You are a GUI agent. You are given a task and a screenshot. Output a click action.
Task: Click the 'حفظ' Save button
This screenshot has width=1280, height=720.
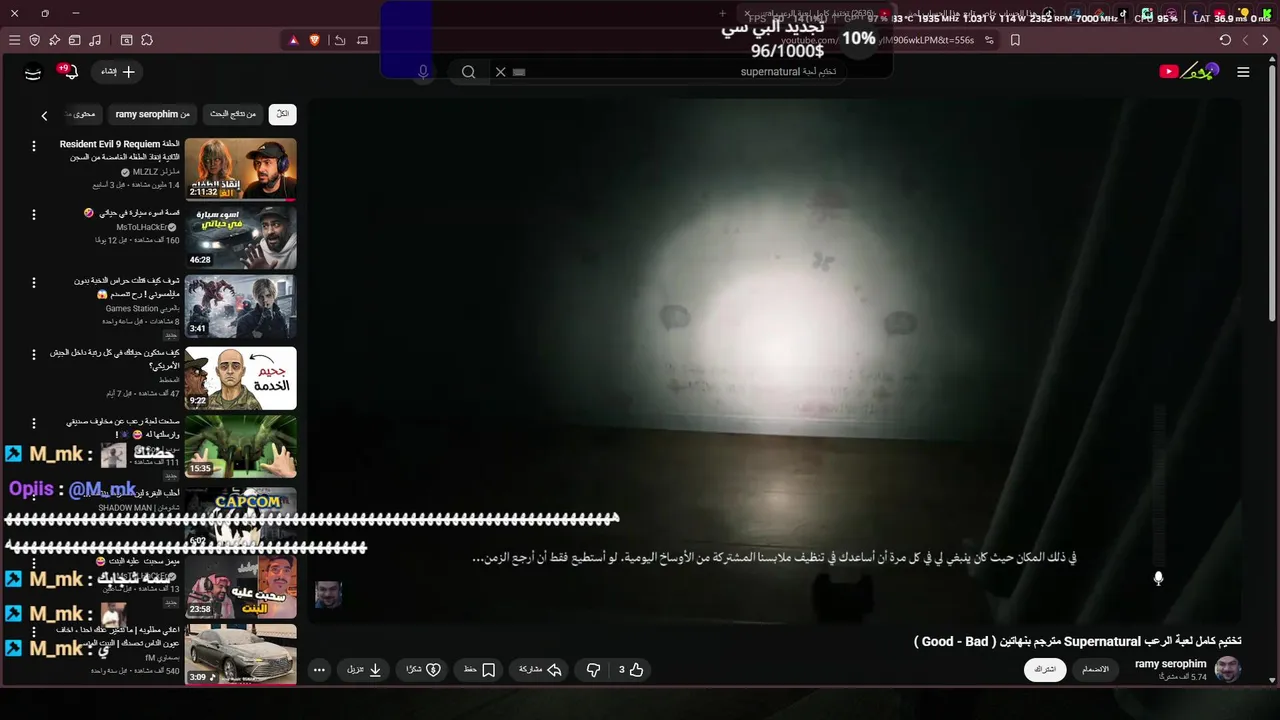point(479,670)
